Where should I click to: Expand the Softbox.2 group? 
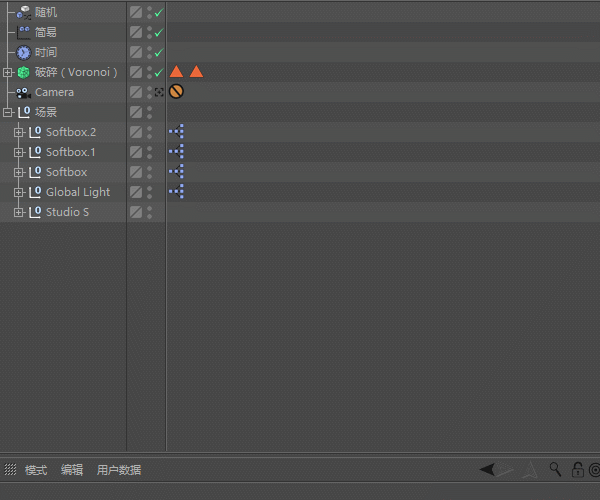(x=18, y=132)
